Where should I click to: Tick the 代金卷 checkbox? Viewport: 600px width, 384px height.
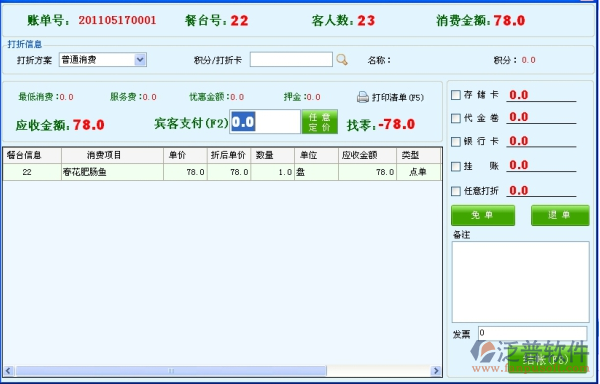coord(455,118)
